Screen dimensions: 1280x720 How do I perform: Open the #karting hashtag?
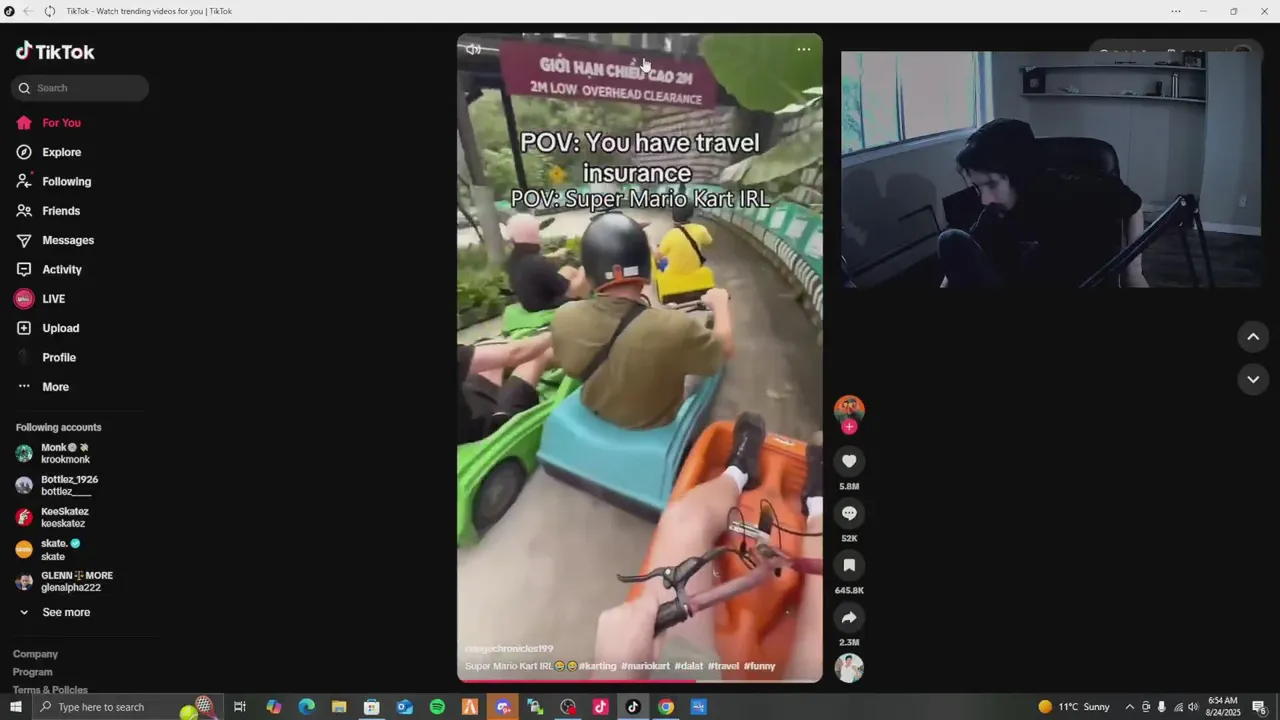pyautogui.click(x=597, y=666)
